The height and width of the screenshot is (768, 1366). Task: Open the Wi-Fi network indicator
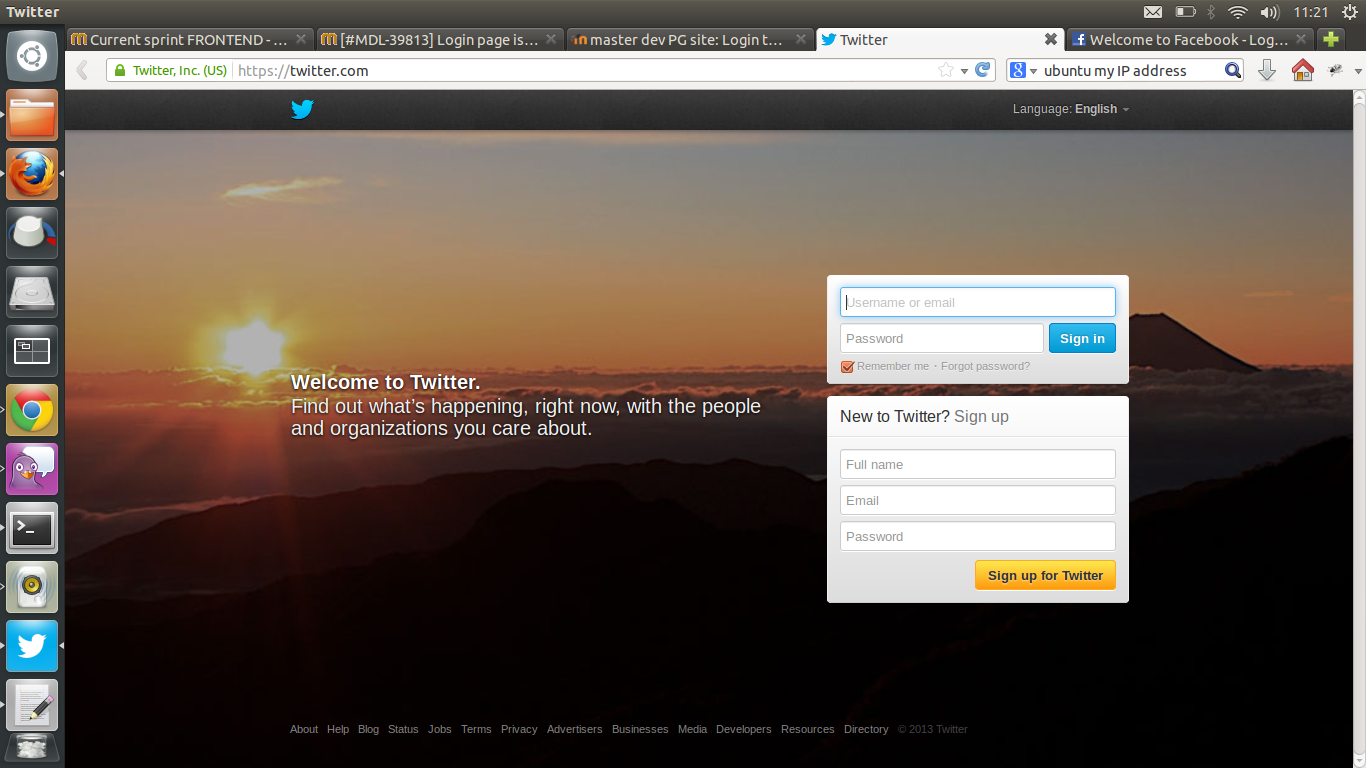[1238, 12]
